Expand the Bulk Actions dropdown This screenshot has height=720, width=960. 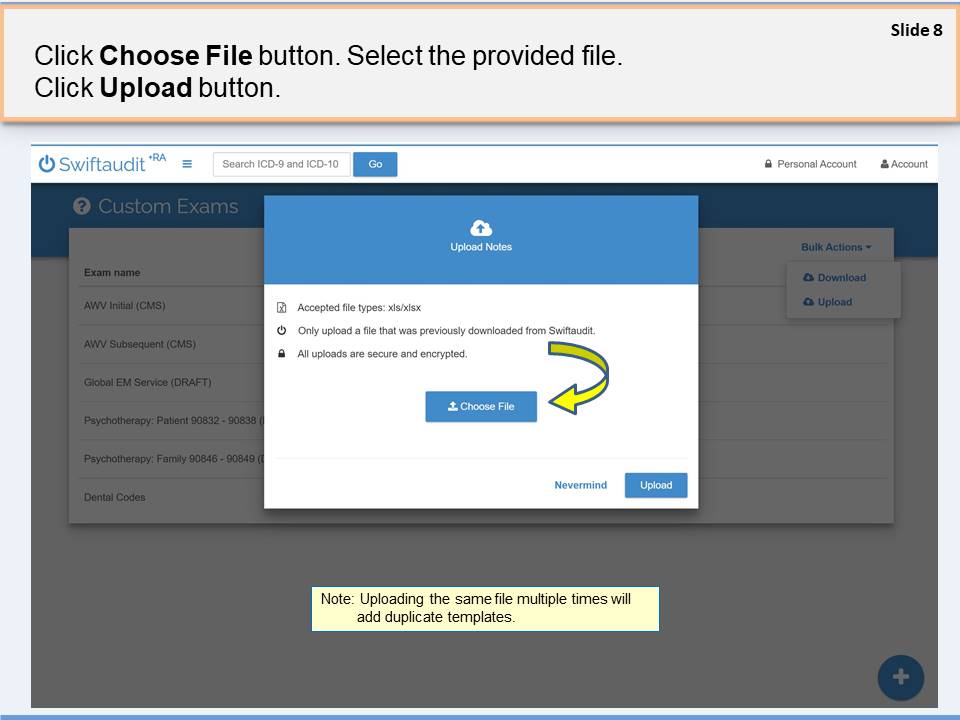835,247
